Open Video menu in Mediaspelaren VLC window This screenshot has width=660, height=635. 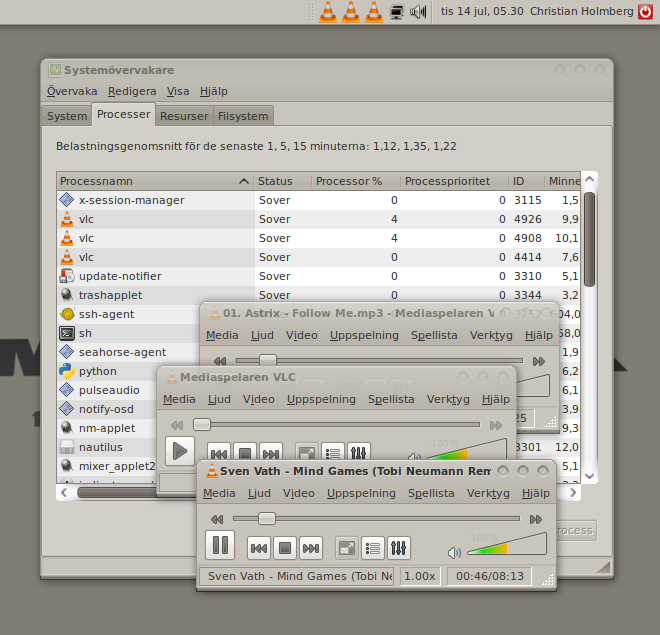click(258, 399)
